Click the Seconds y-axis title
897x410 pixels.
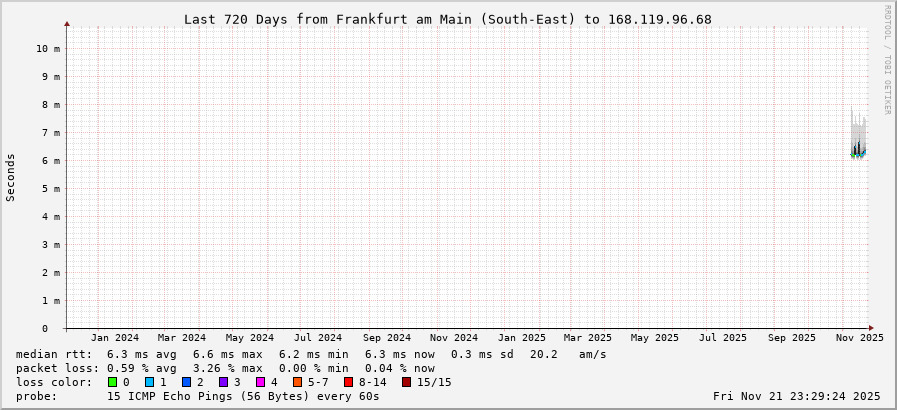[11, 177]
